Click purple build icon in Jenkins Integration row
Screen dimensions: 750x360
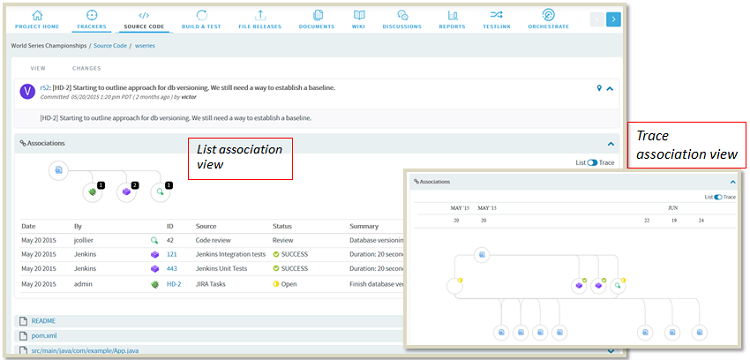pos(154,255)
